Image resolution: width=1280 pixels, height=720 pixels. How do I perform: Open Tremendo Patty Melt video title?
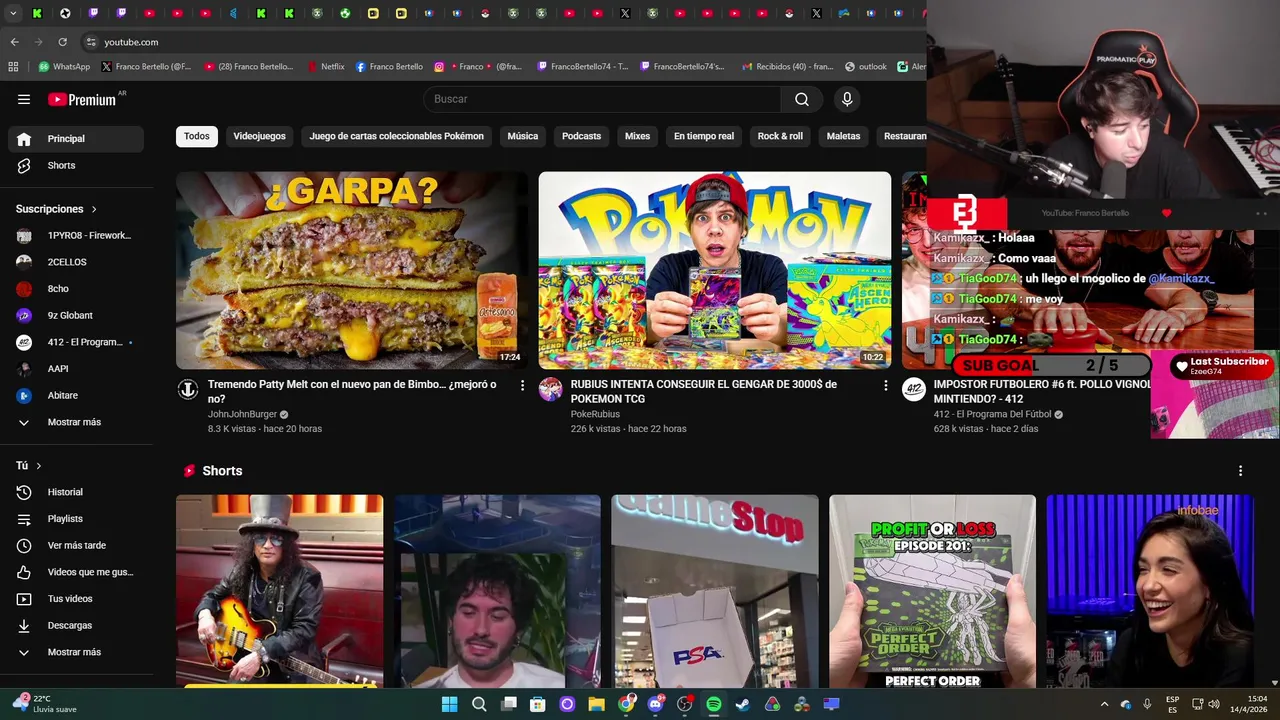[x=352, y=391]
